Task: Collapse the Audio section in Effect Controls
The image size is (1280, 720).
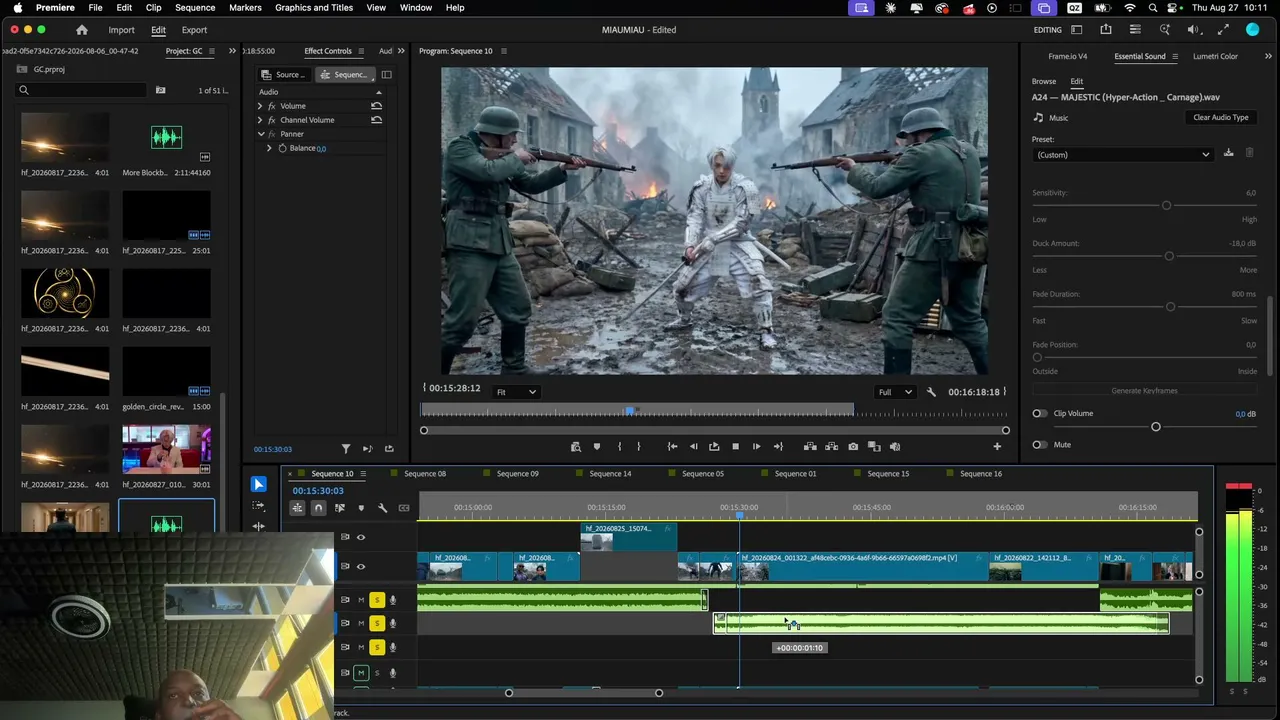Action: pyautogui.click(x=378, y=92)
